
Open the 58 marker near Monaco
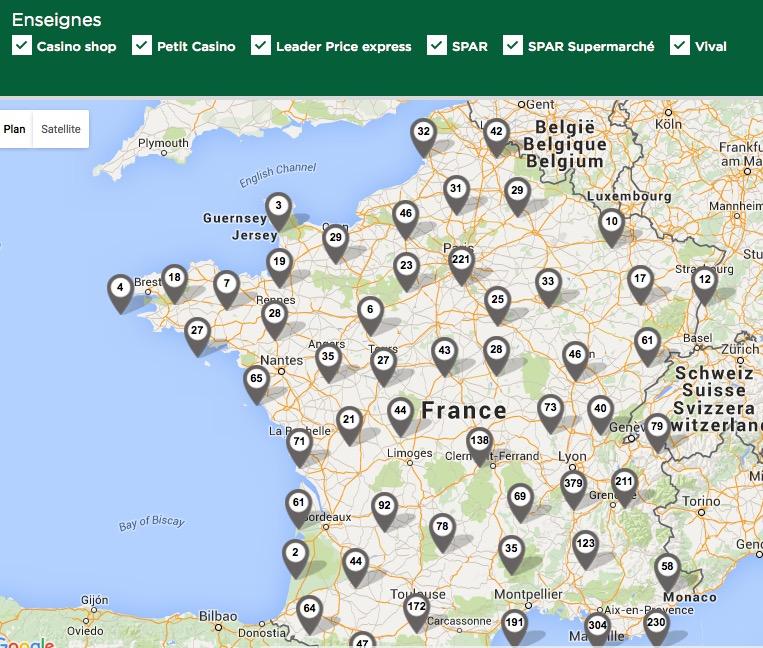(x=667, y=573)
